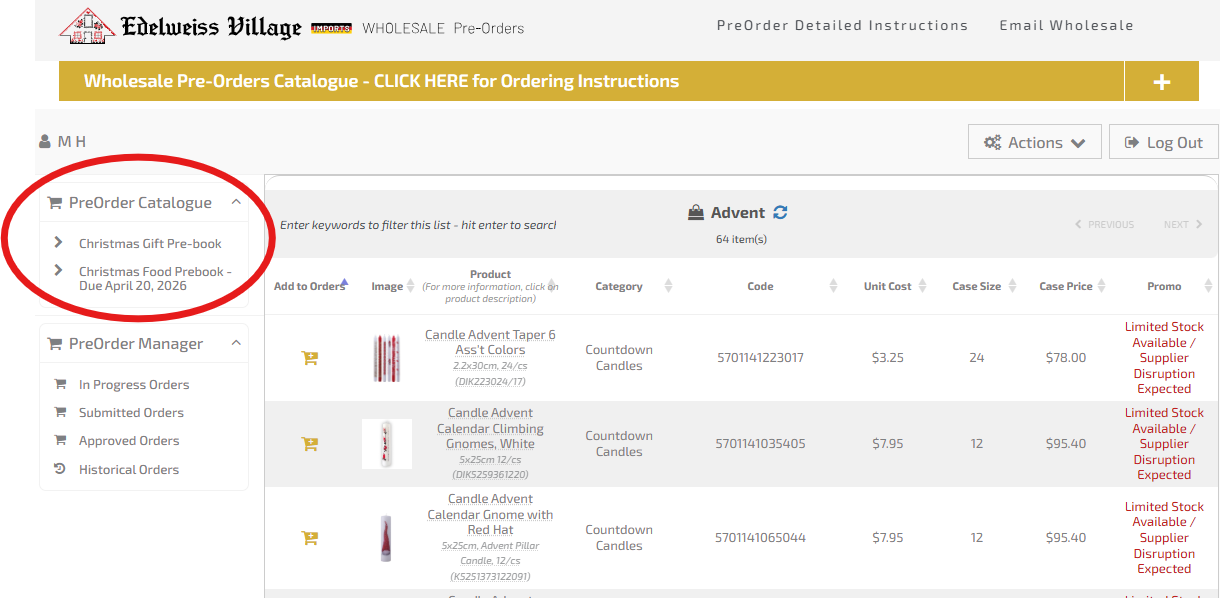
Task: Click the M H user profile icon
Action: (x=45, y=142)
